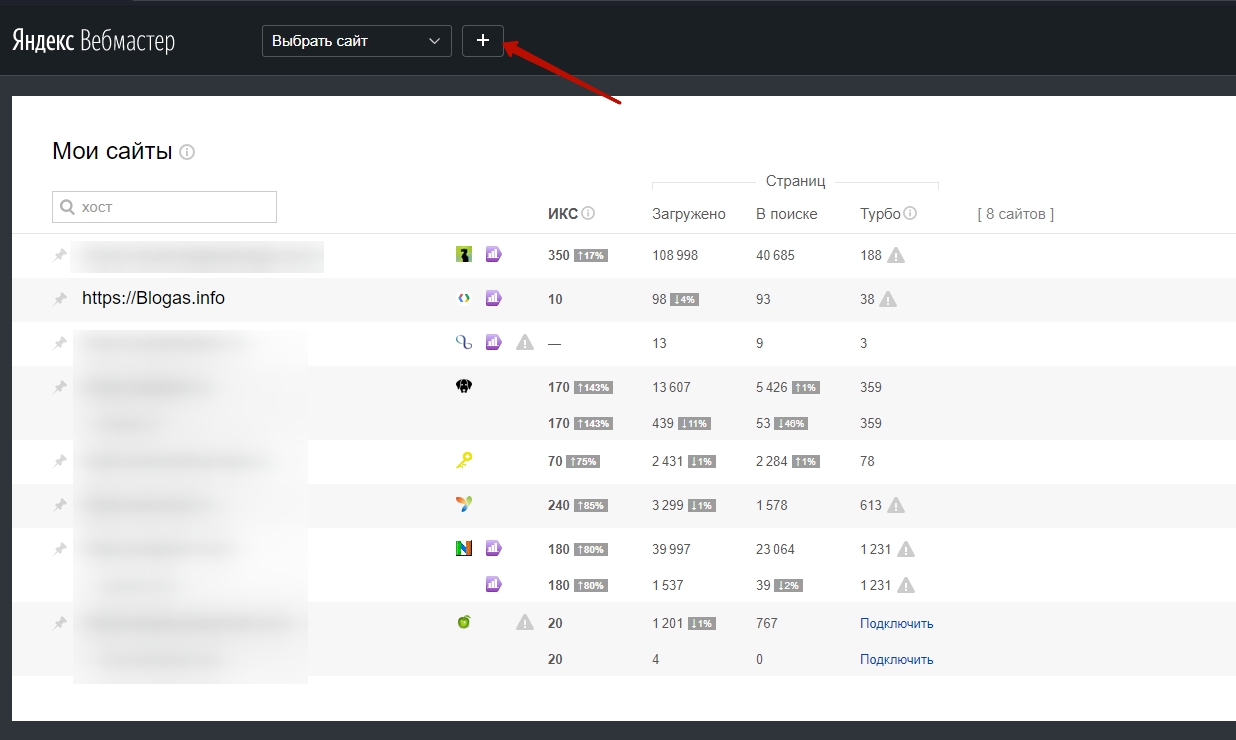Click the info icon next to ИКС header
The height and width of the screenshot is (740, 1236).
click(588, 213)
